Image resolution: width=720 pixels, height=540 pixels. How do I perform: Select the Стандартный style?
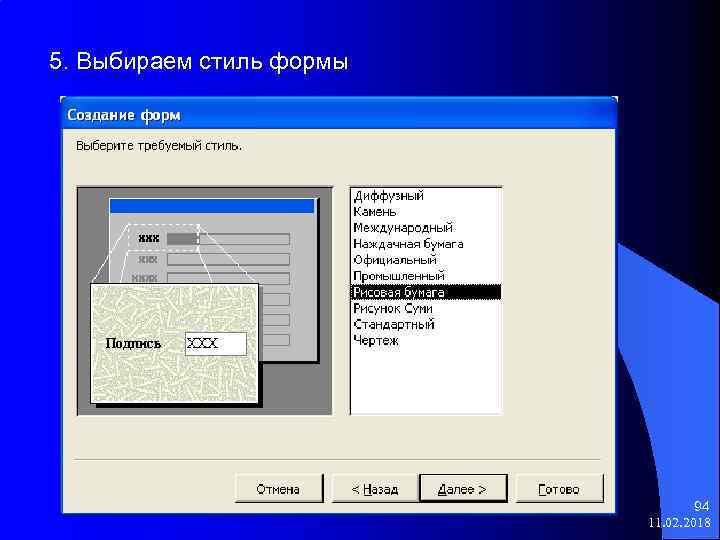426,324
